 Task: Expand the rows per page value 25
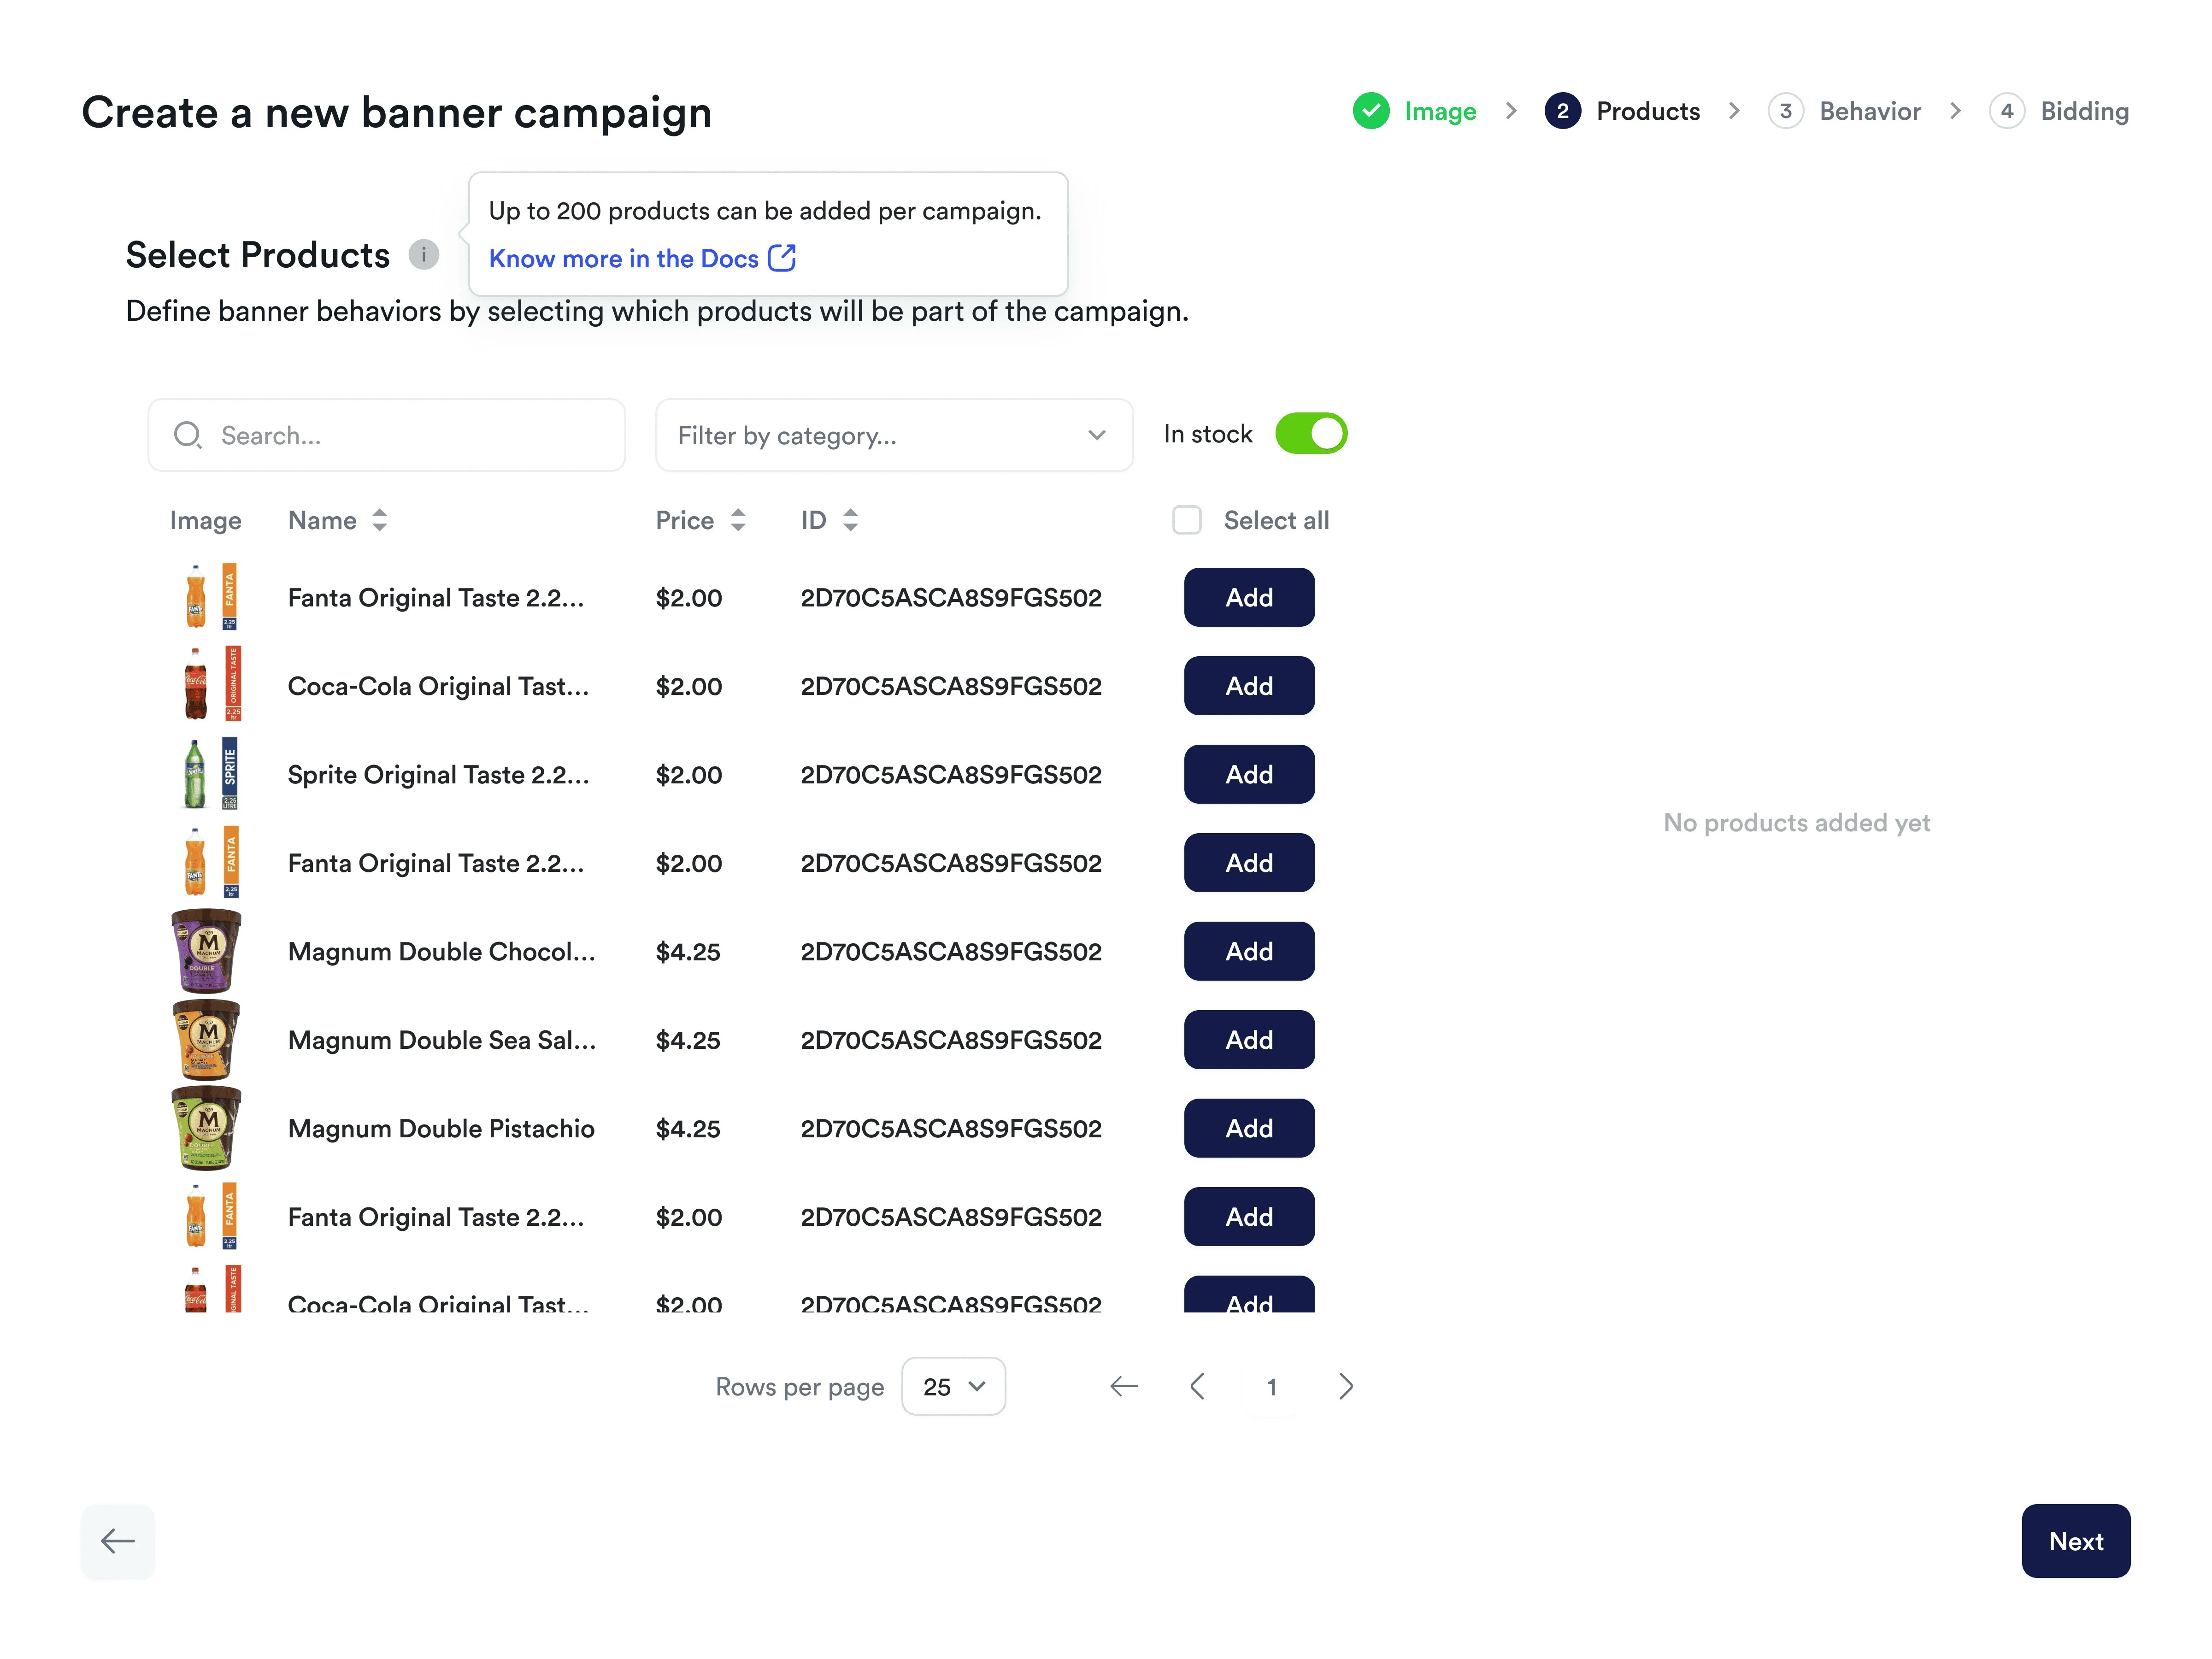952,1387
